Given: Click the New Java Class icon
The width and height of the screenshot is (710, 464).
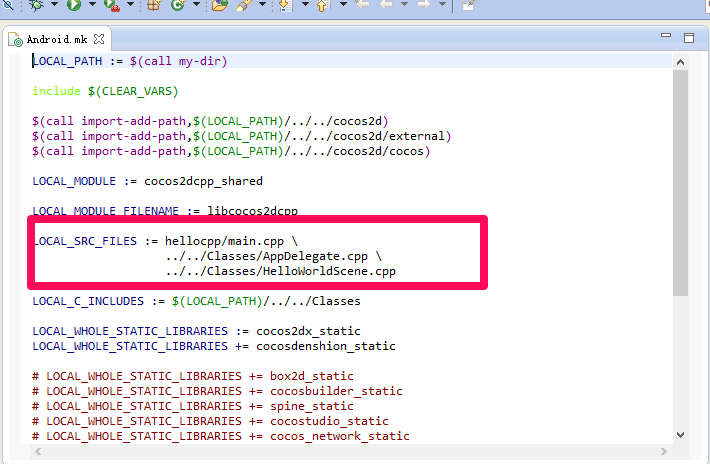Looking at the screenshot, I should pyautogui.click(x=178, y=5).
